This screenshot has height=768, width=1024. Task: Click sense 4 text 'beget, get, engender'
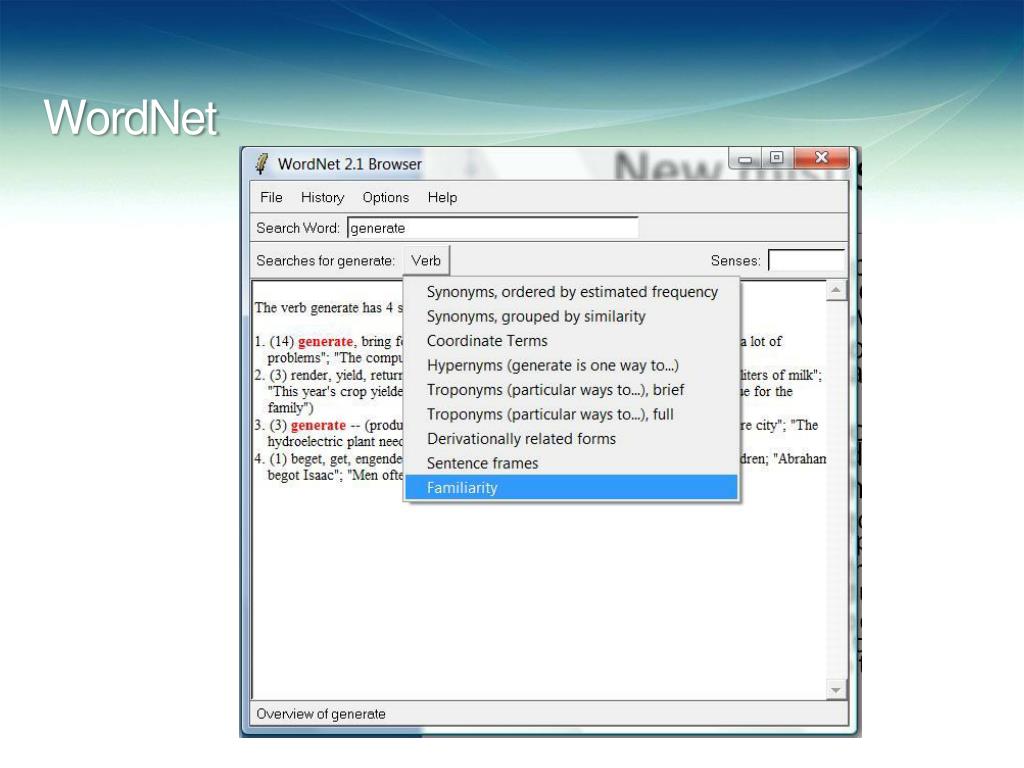click(346, 458)
